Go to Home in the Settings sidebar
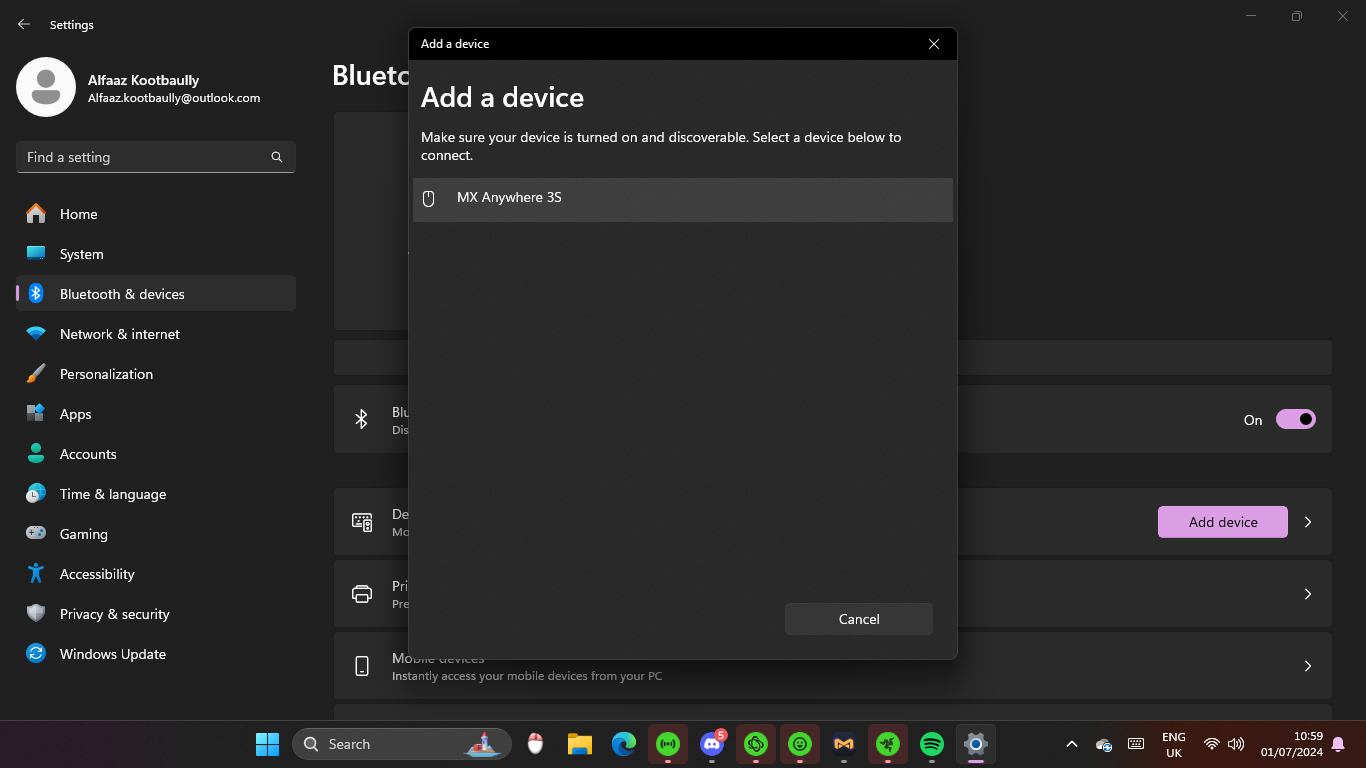This screenshot has width=1366, height=768. (156, 214)
